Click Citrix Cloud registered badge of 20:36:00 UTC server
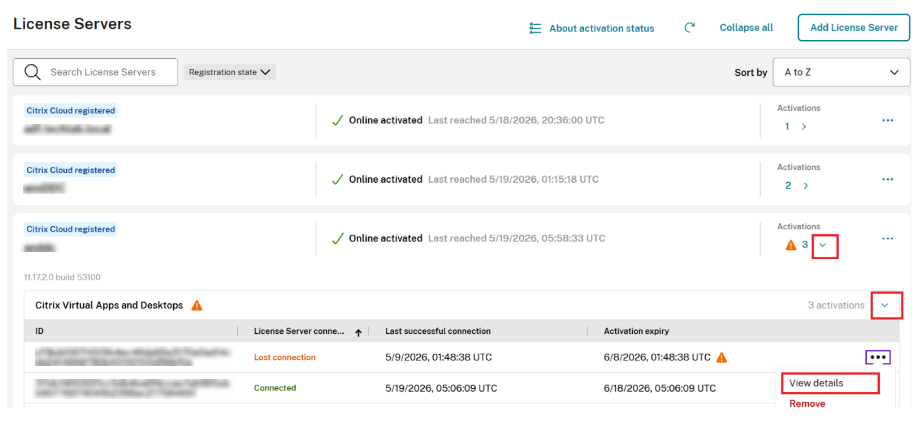 tap(71, 110)
